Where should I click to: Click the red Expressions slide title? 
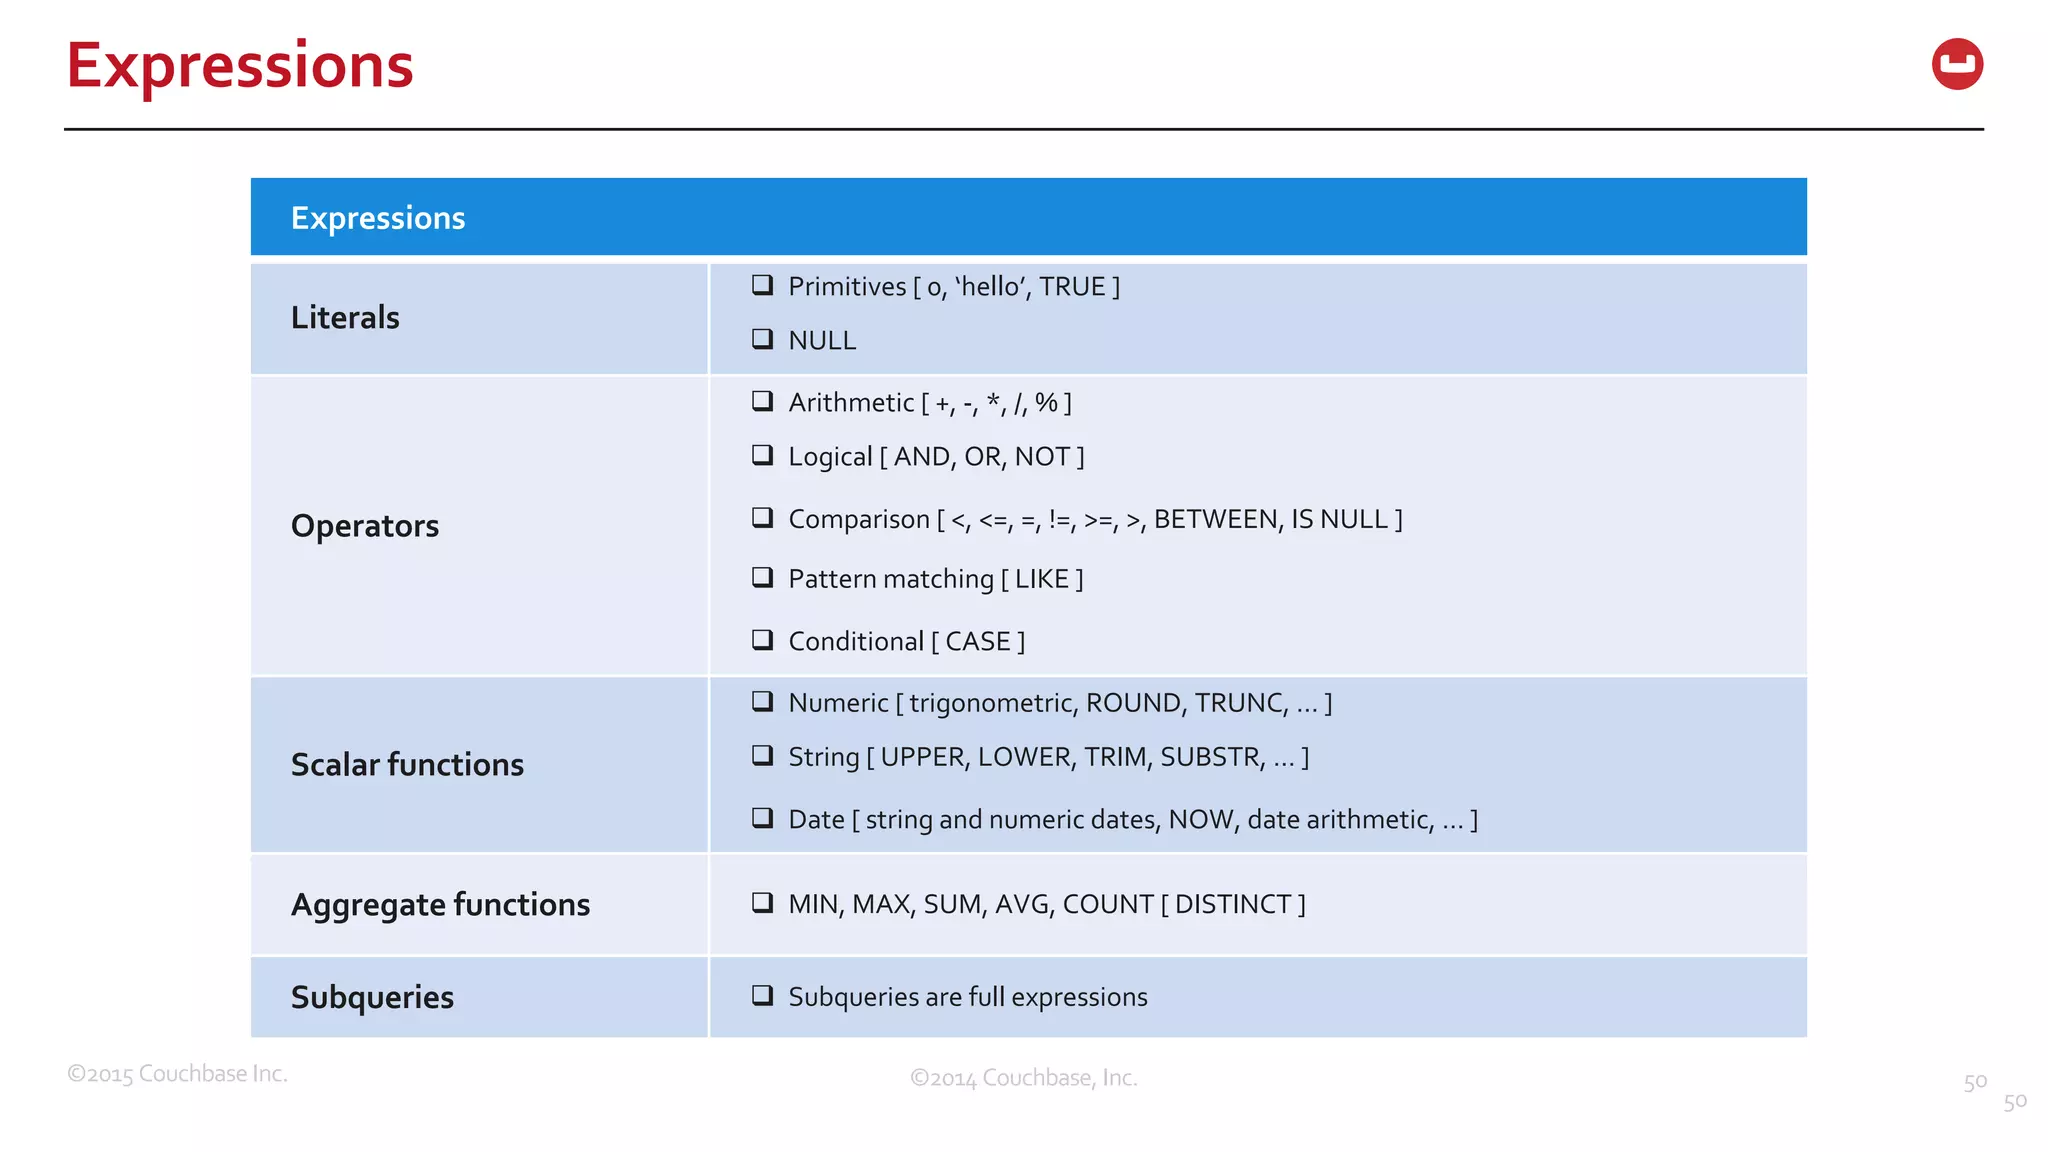(240, 66)
